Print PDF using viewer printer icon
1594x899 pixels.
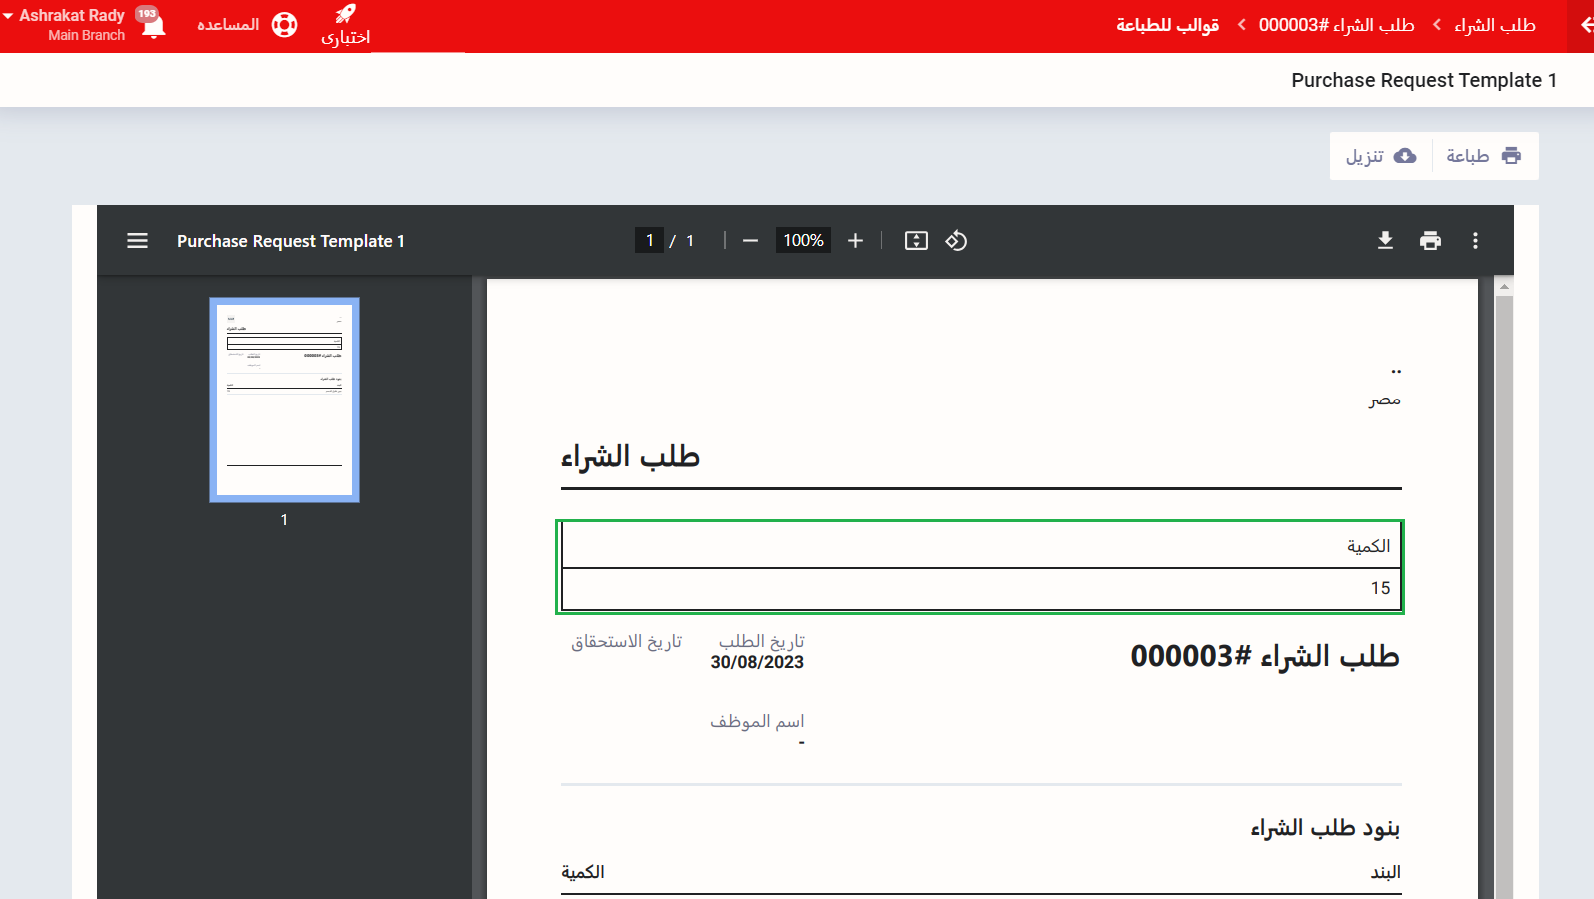tap(1430, 241)
